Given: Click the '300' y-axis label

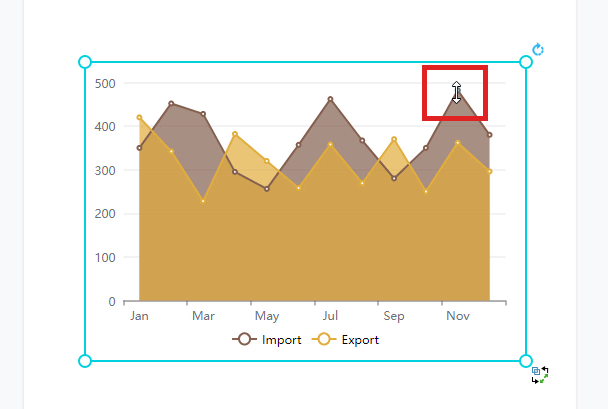Looking at the screenshot, I should click(x=105, y=171).
